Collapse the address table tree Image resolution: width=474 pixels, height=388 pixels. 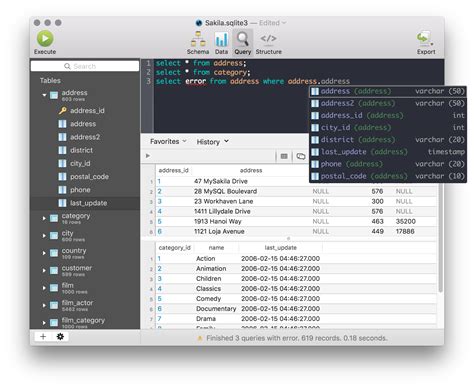click(x=44, y=95)
